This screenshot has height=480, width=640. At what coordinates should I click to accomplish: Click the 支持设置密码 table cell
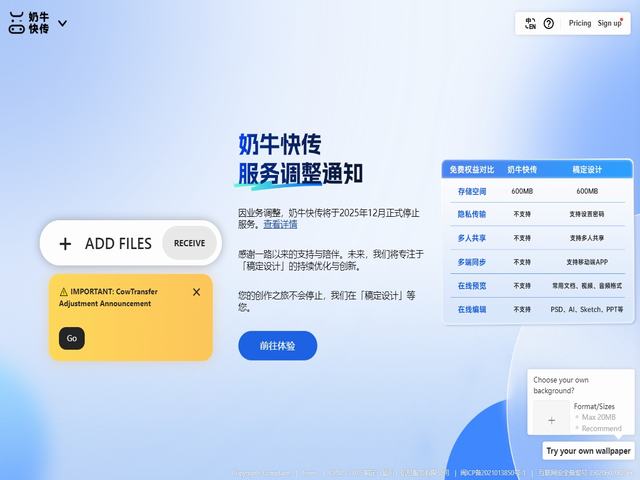(587, 214)
